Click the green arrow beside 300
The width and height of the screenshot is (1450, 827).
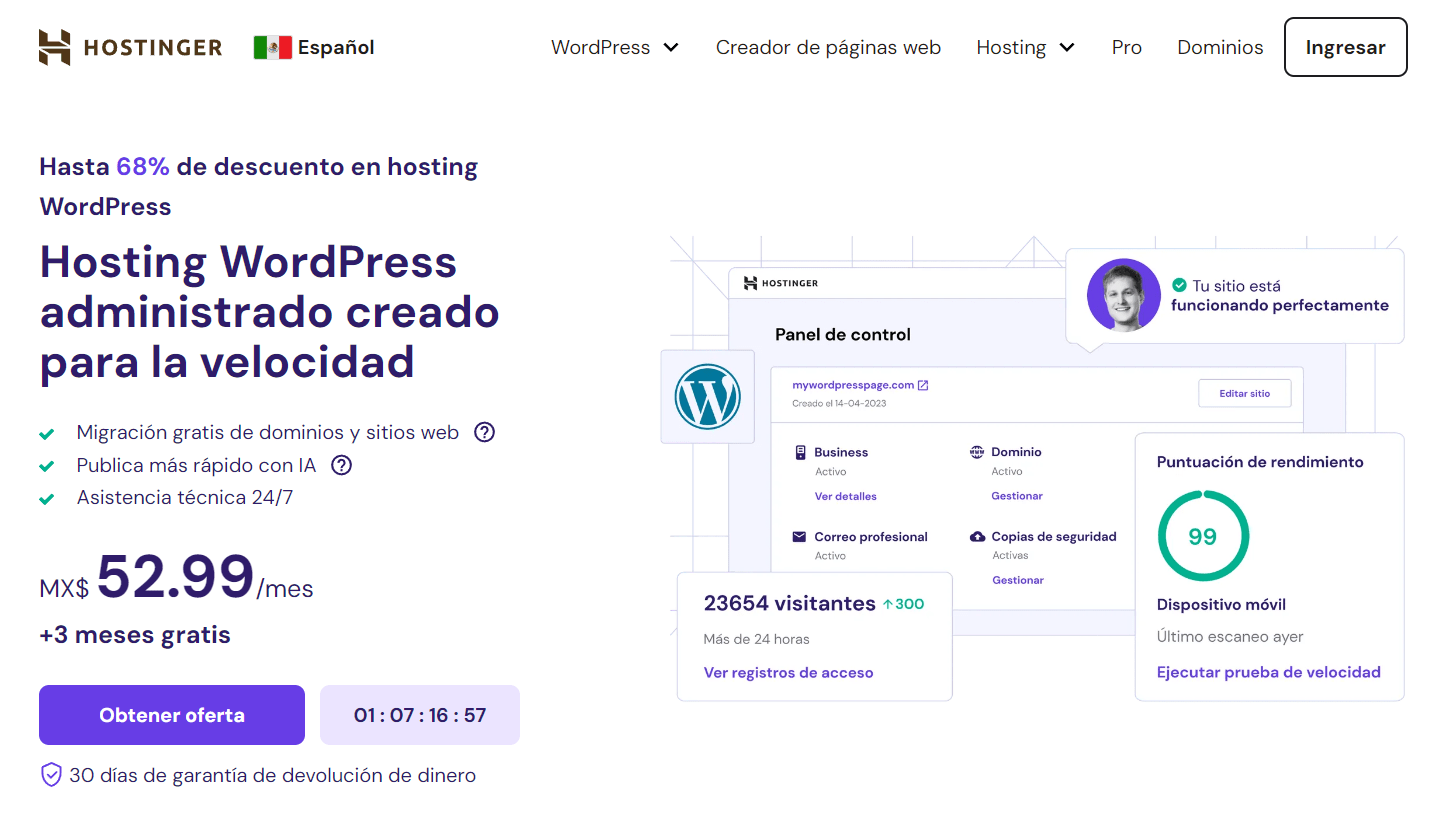tap(887, 604)
